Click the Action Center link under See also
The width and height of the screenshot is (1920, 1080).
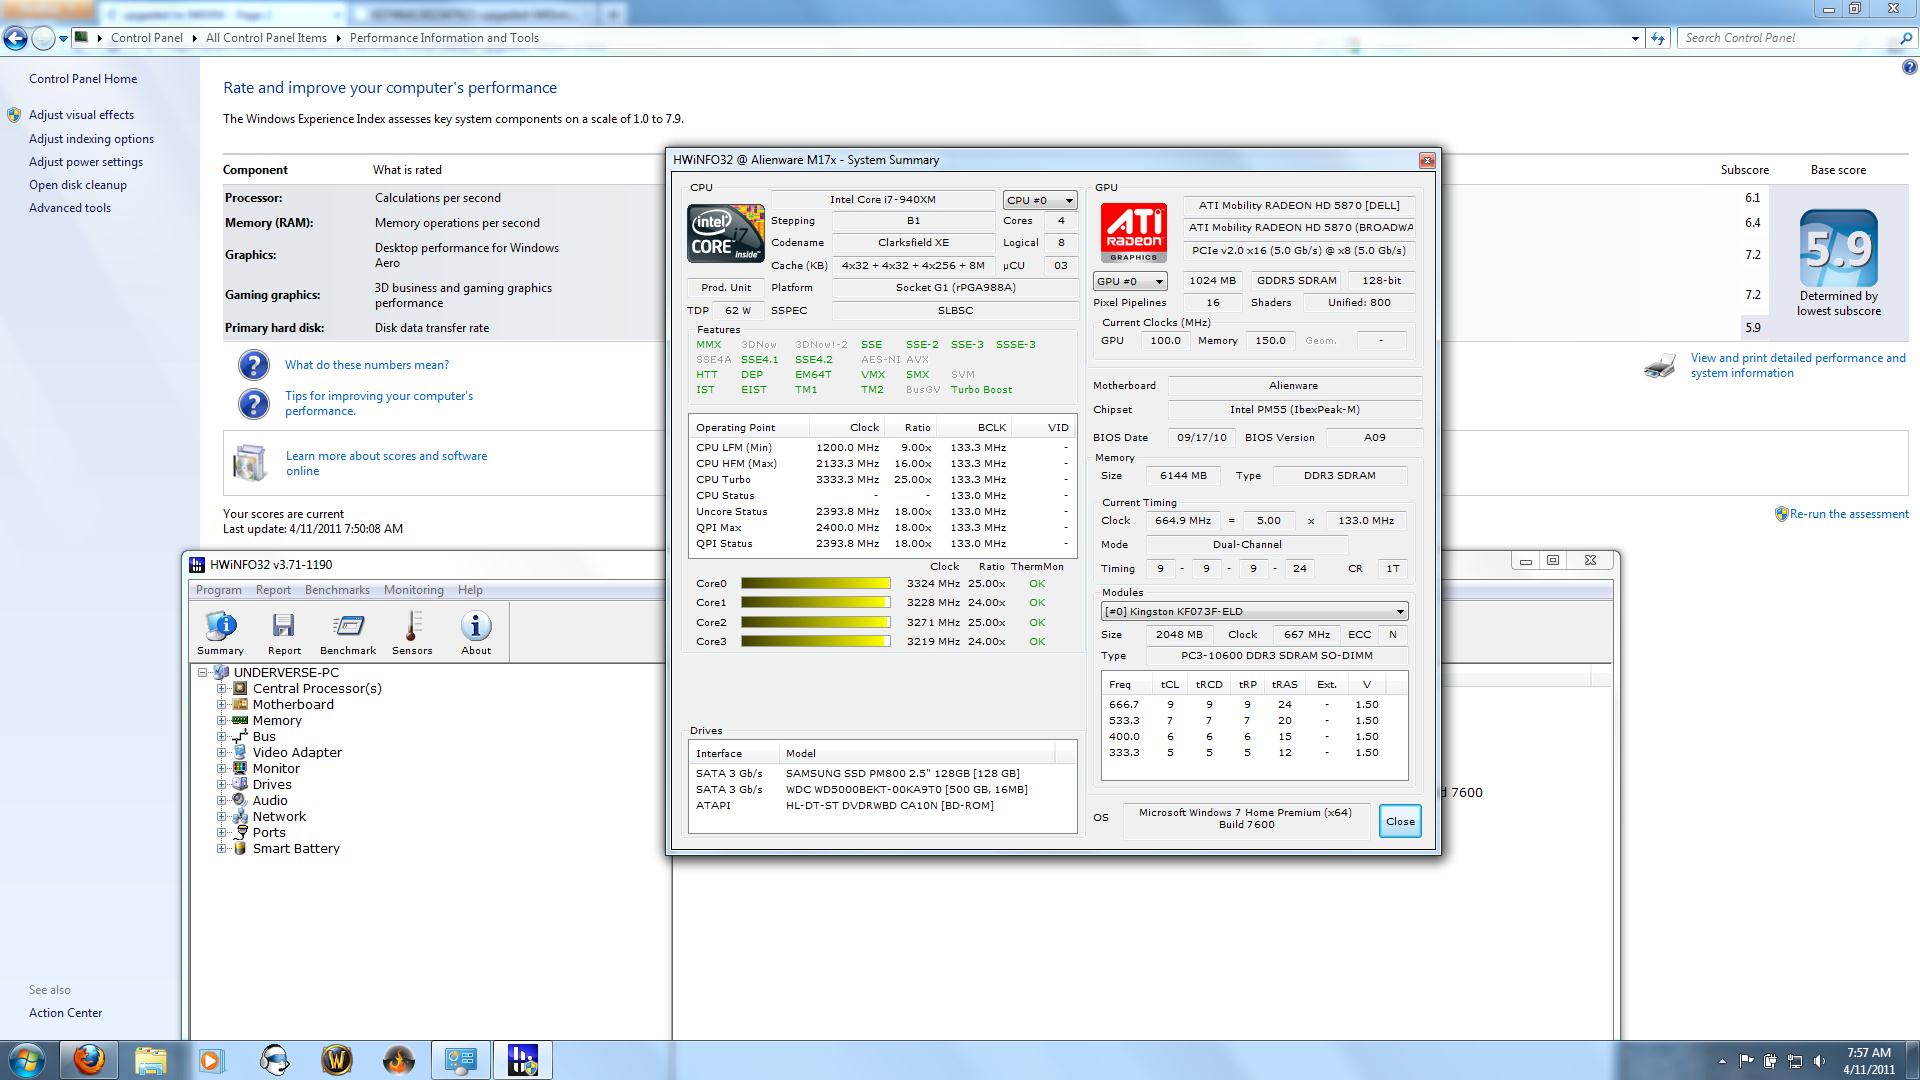click(65, 1013)
